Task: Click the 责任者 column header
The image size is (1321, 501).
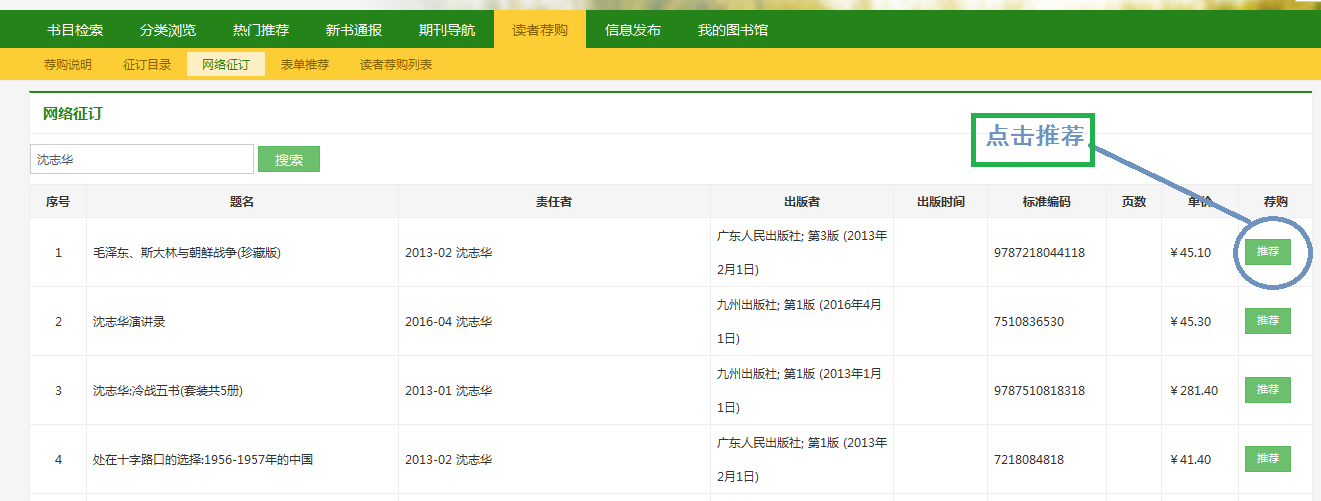Action: click(x=554, y=202)
